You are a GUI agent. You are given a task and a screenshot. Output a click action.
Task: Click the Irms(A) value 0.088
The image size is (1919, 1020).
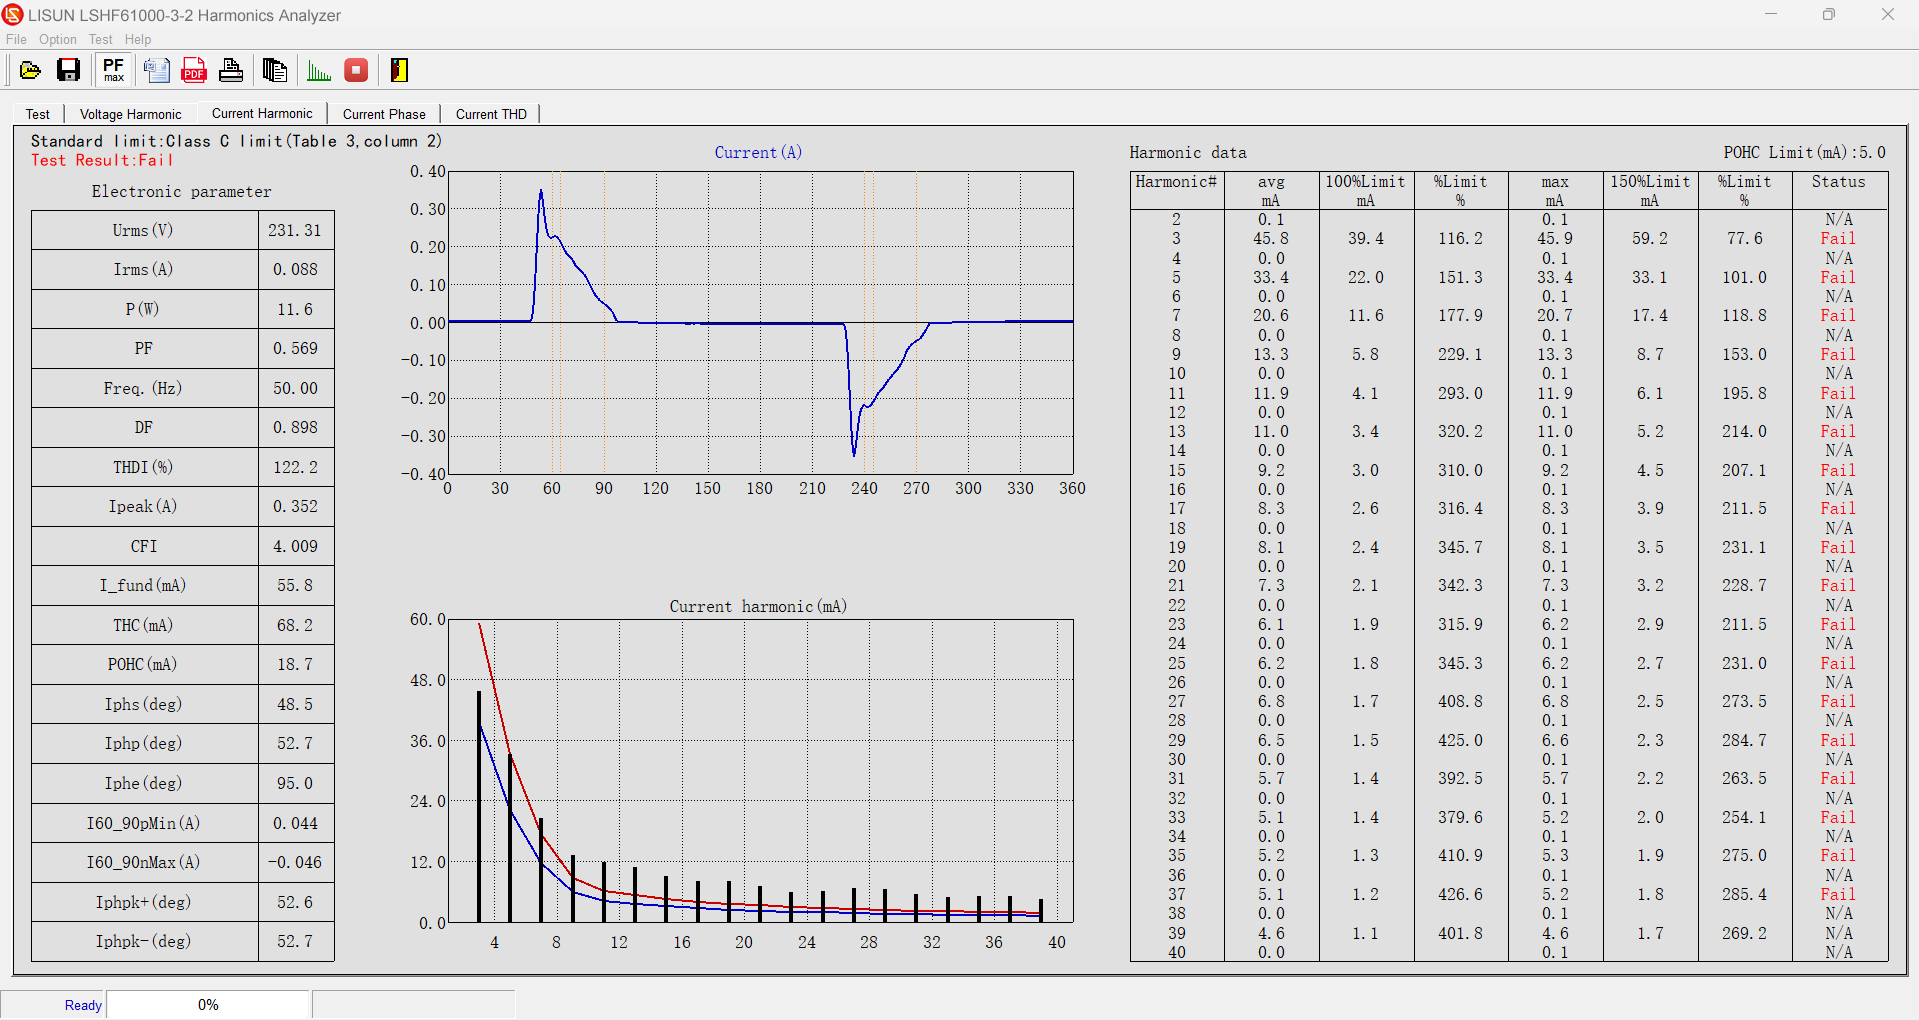pos(295,269)
